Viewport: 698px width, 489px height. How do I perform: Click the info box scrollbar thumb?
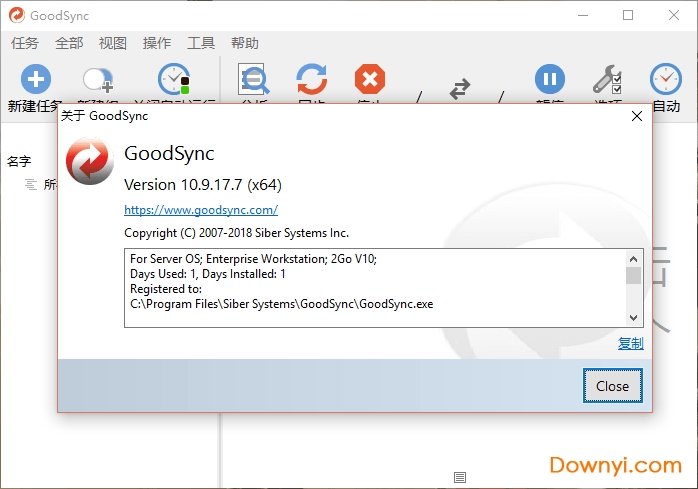click(x=633, y=275)
